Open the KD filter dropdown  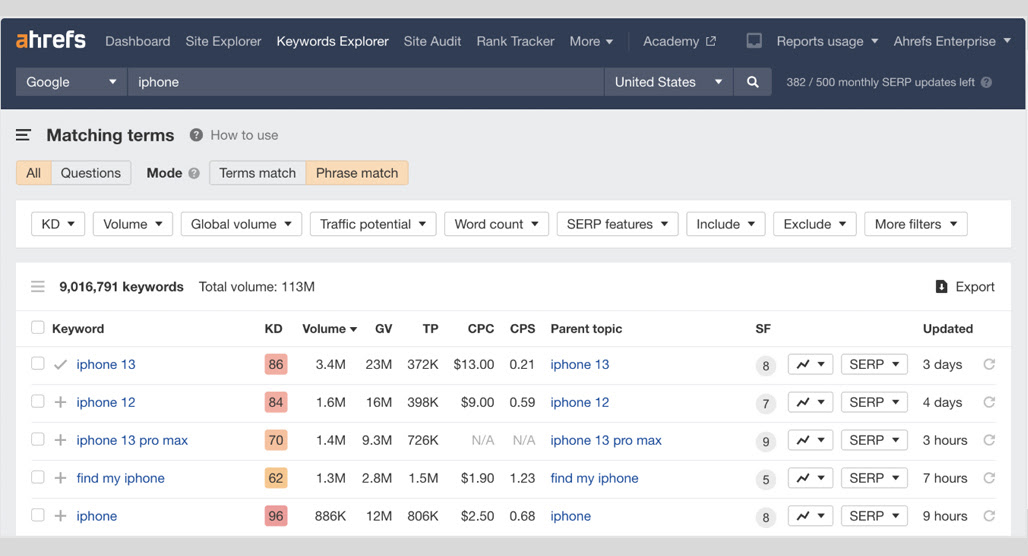click(x=58, y=224)
